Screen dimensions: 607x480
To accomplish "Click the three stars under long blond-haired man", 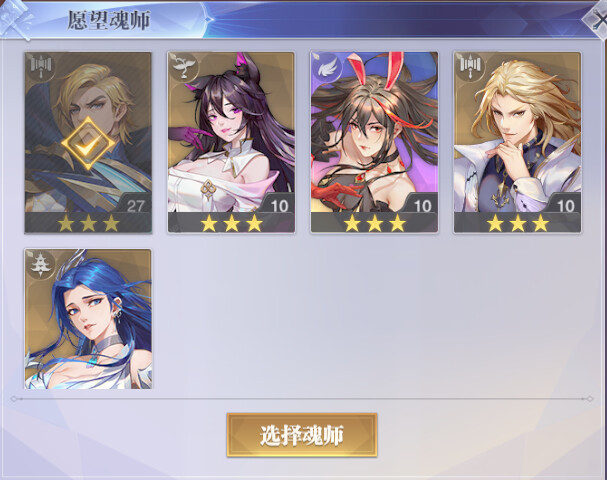I will pos(518,223).
